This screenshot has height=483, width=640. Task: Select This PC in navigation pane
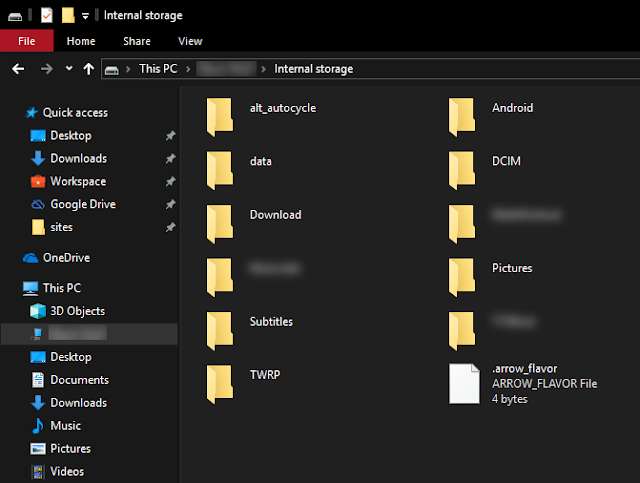point(62,288)
